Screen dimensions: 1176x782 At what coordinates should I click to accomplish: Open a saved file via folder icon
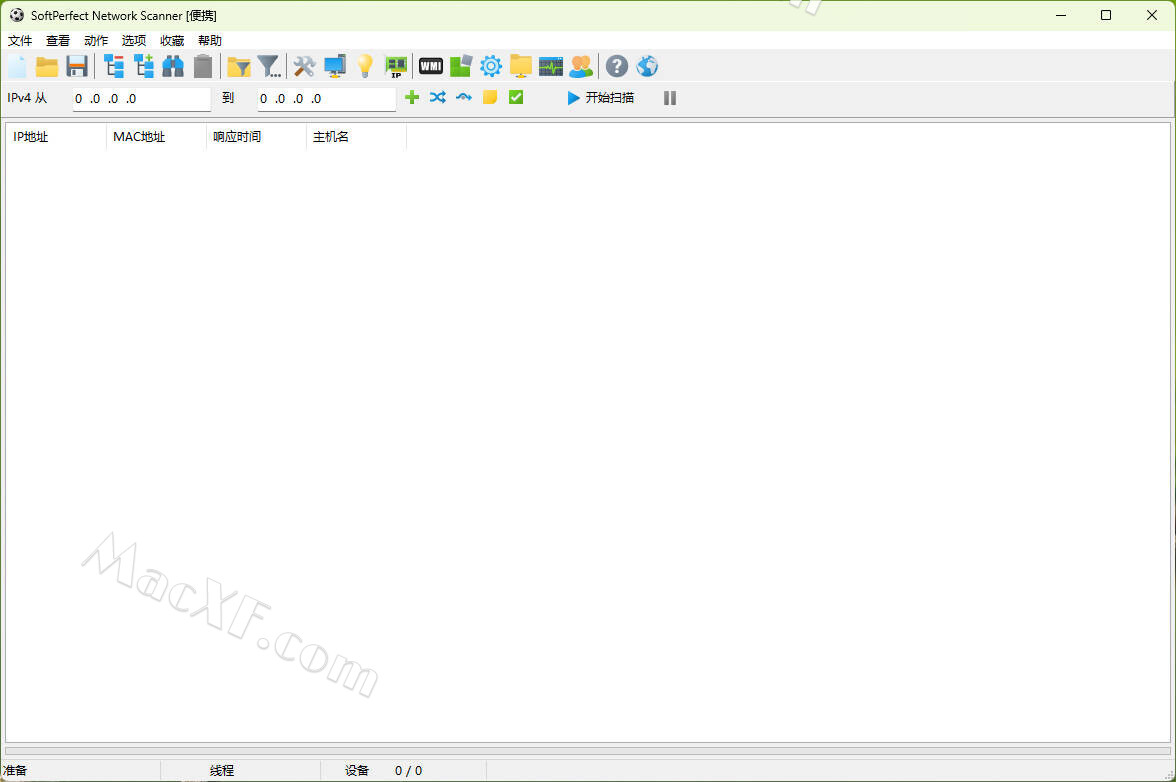point(47,67)
